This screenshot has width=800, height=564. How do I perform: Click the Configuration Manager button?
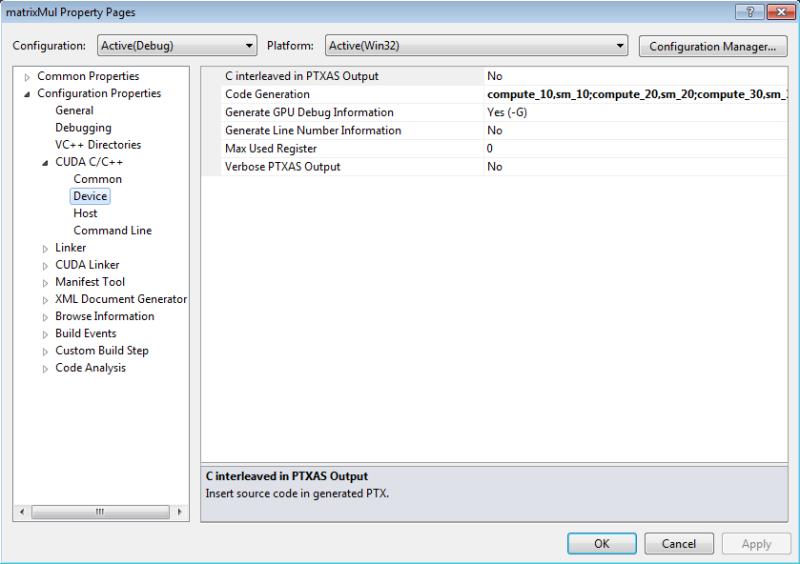(713, 46)
